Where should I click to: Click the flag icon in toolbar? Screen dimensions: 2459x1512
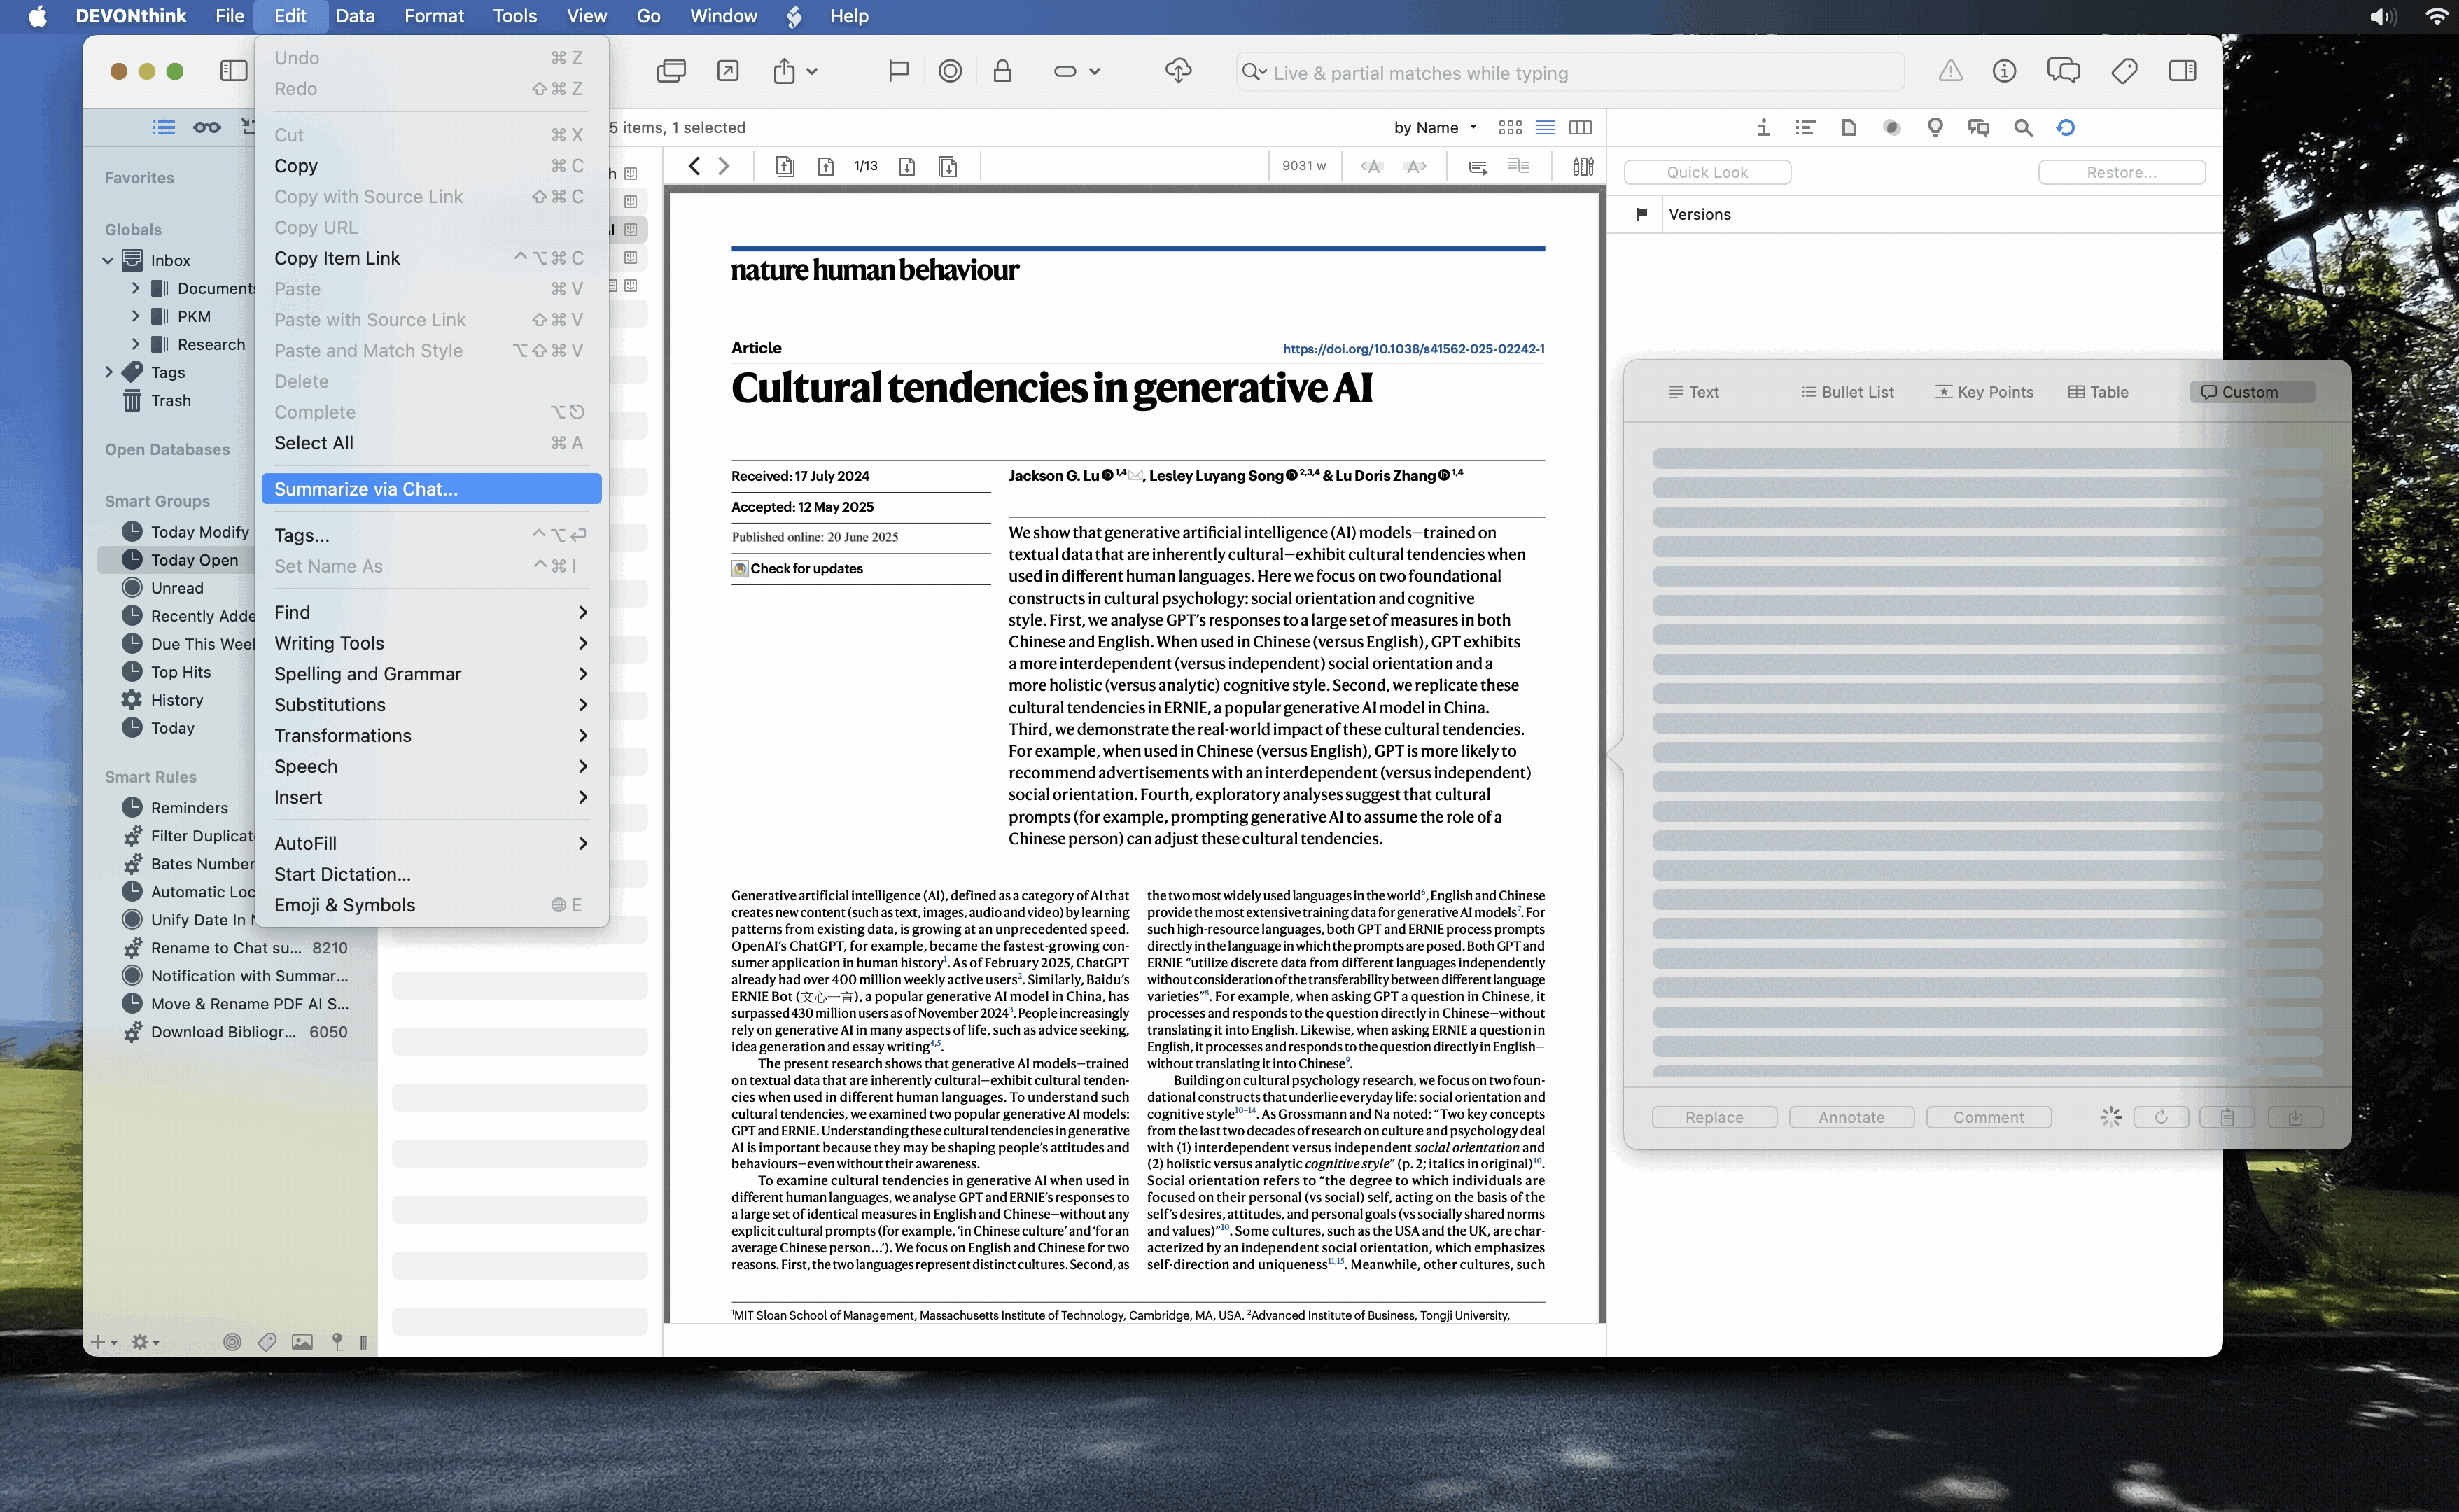coord(898,71)
